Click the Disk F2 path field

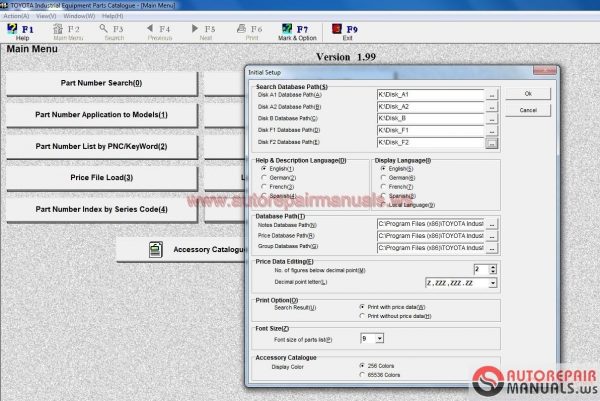pos(430,142)
